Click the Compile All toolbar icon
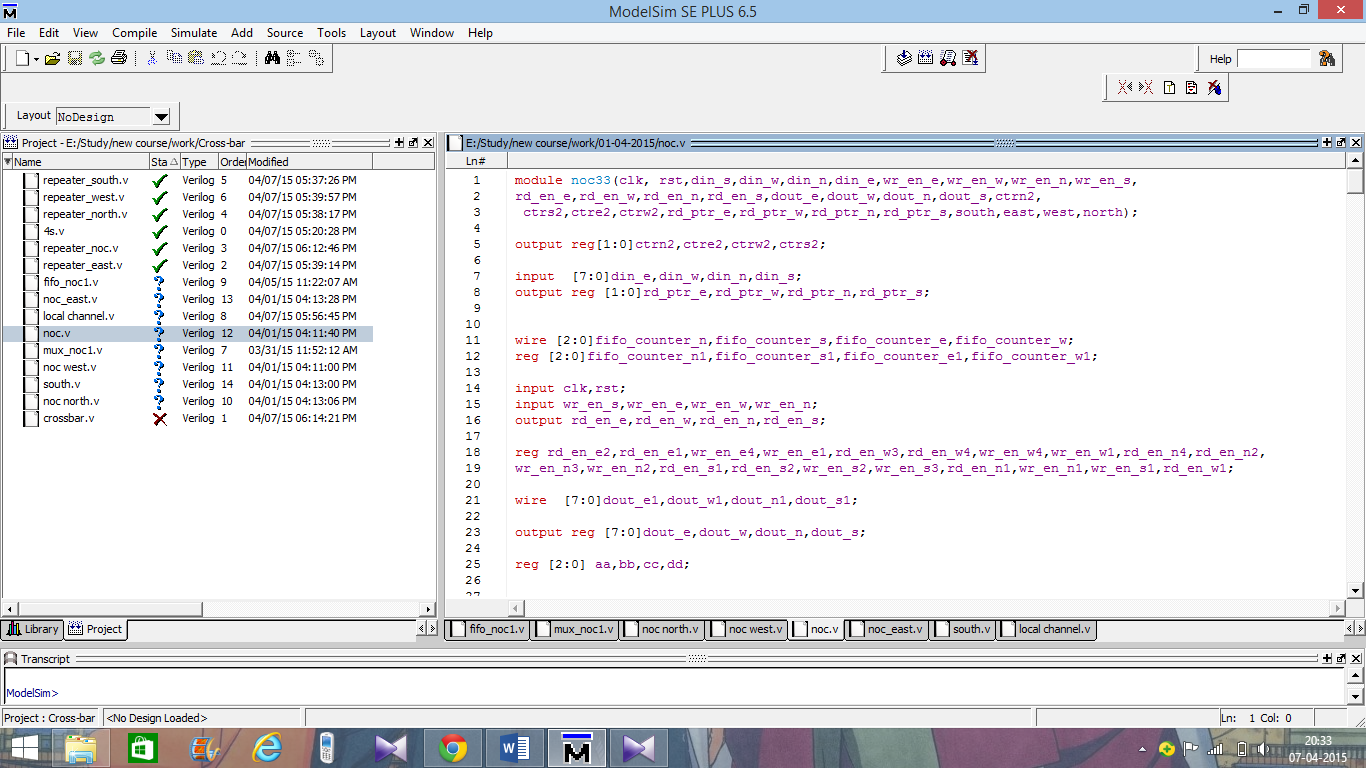This screenshot has width=1366, height=768. 926,59
